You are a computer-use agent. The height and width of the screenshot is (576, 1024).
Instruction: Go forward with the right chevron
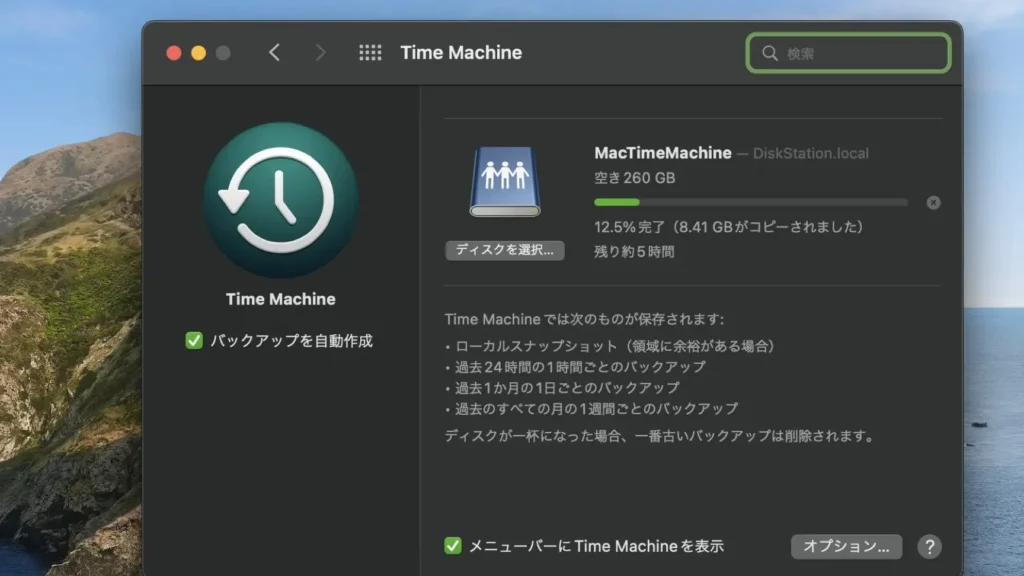(x=320, y=53)
